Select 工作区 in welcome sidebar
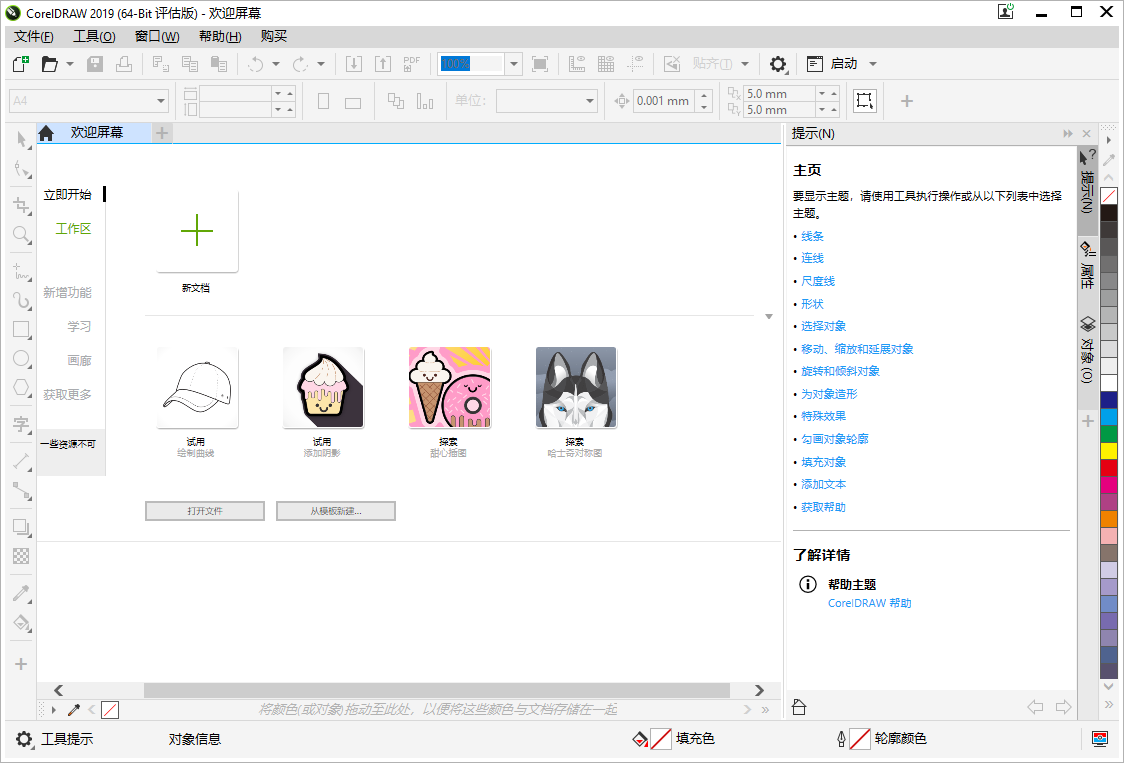Viewport: 1124px width, 763px height. (73, 229)
